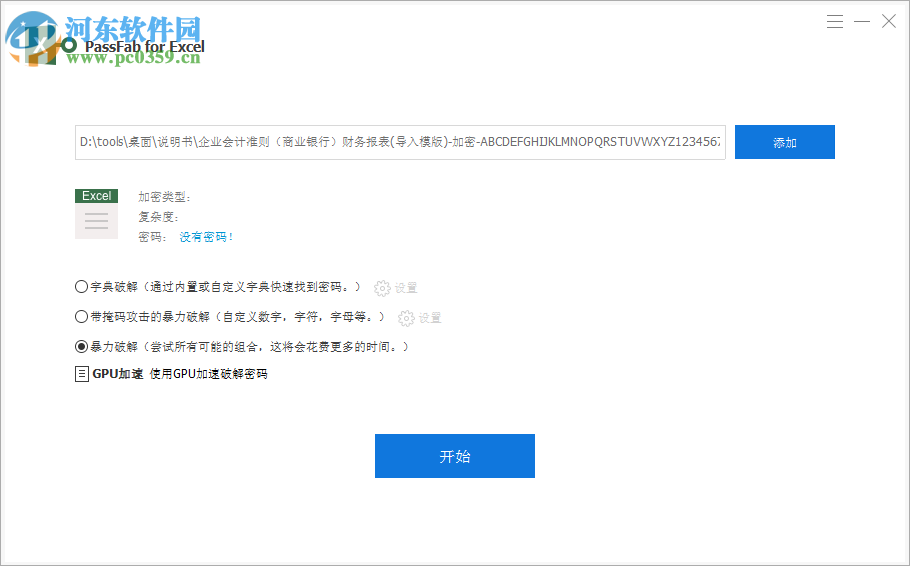Click the 使用GPU加速破解密码 description text

pos(208,374)
